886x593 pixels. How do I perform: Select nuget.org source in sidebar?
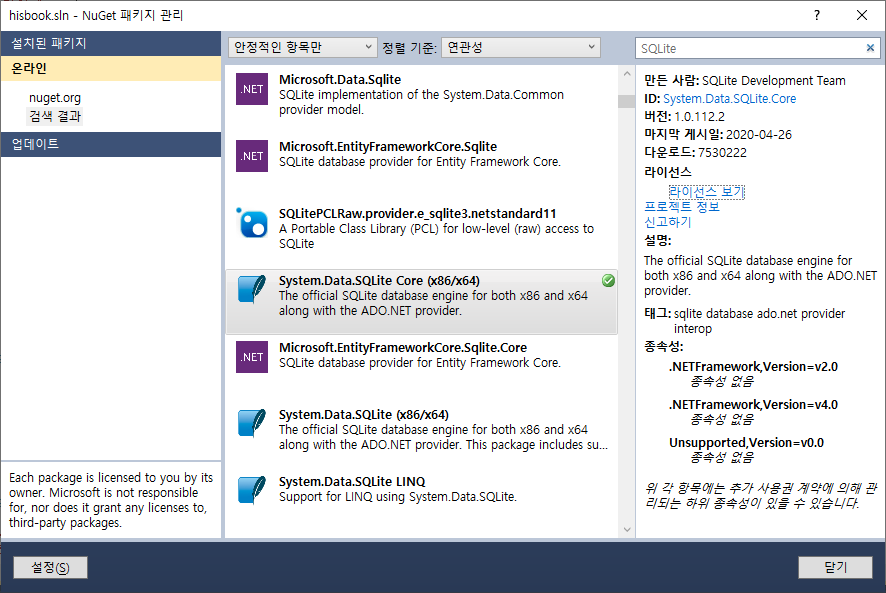click(55, 98)
